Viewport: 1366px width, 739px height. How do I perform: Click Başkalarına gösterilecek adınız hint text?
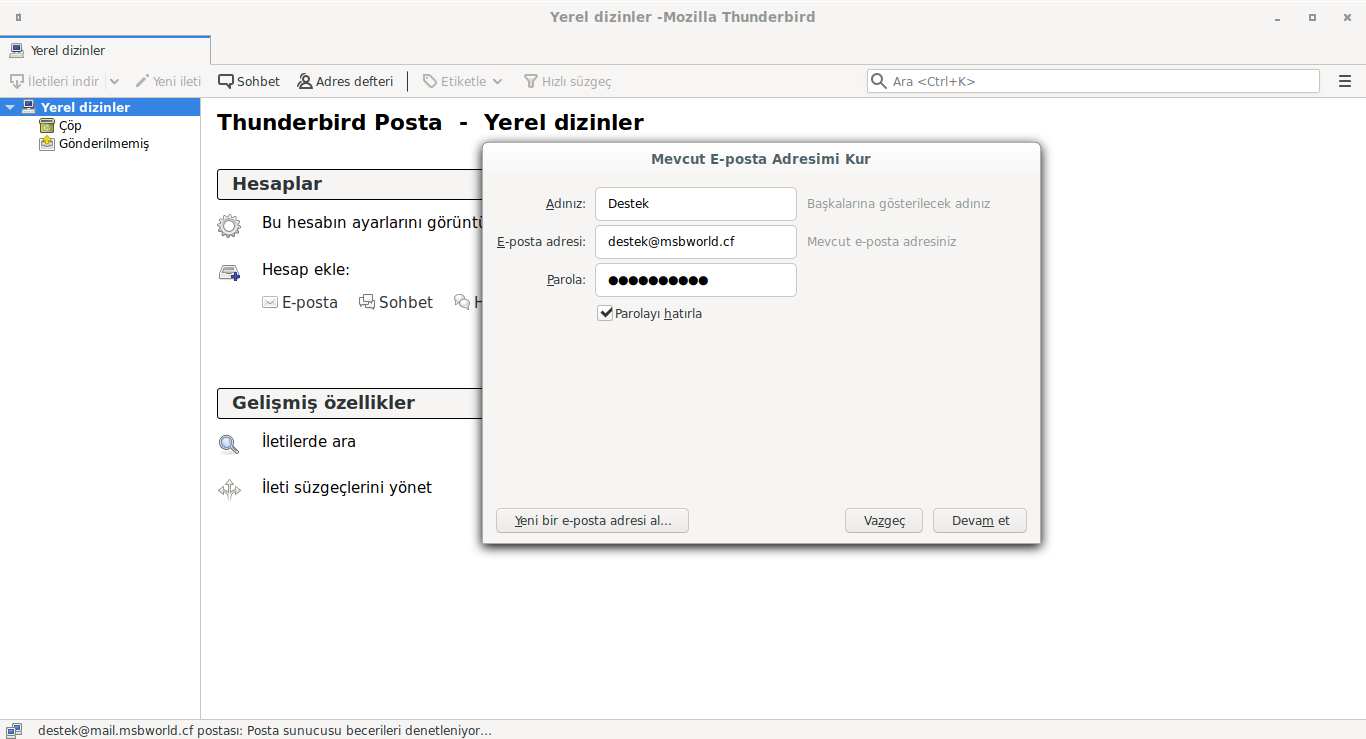(898, 204)
